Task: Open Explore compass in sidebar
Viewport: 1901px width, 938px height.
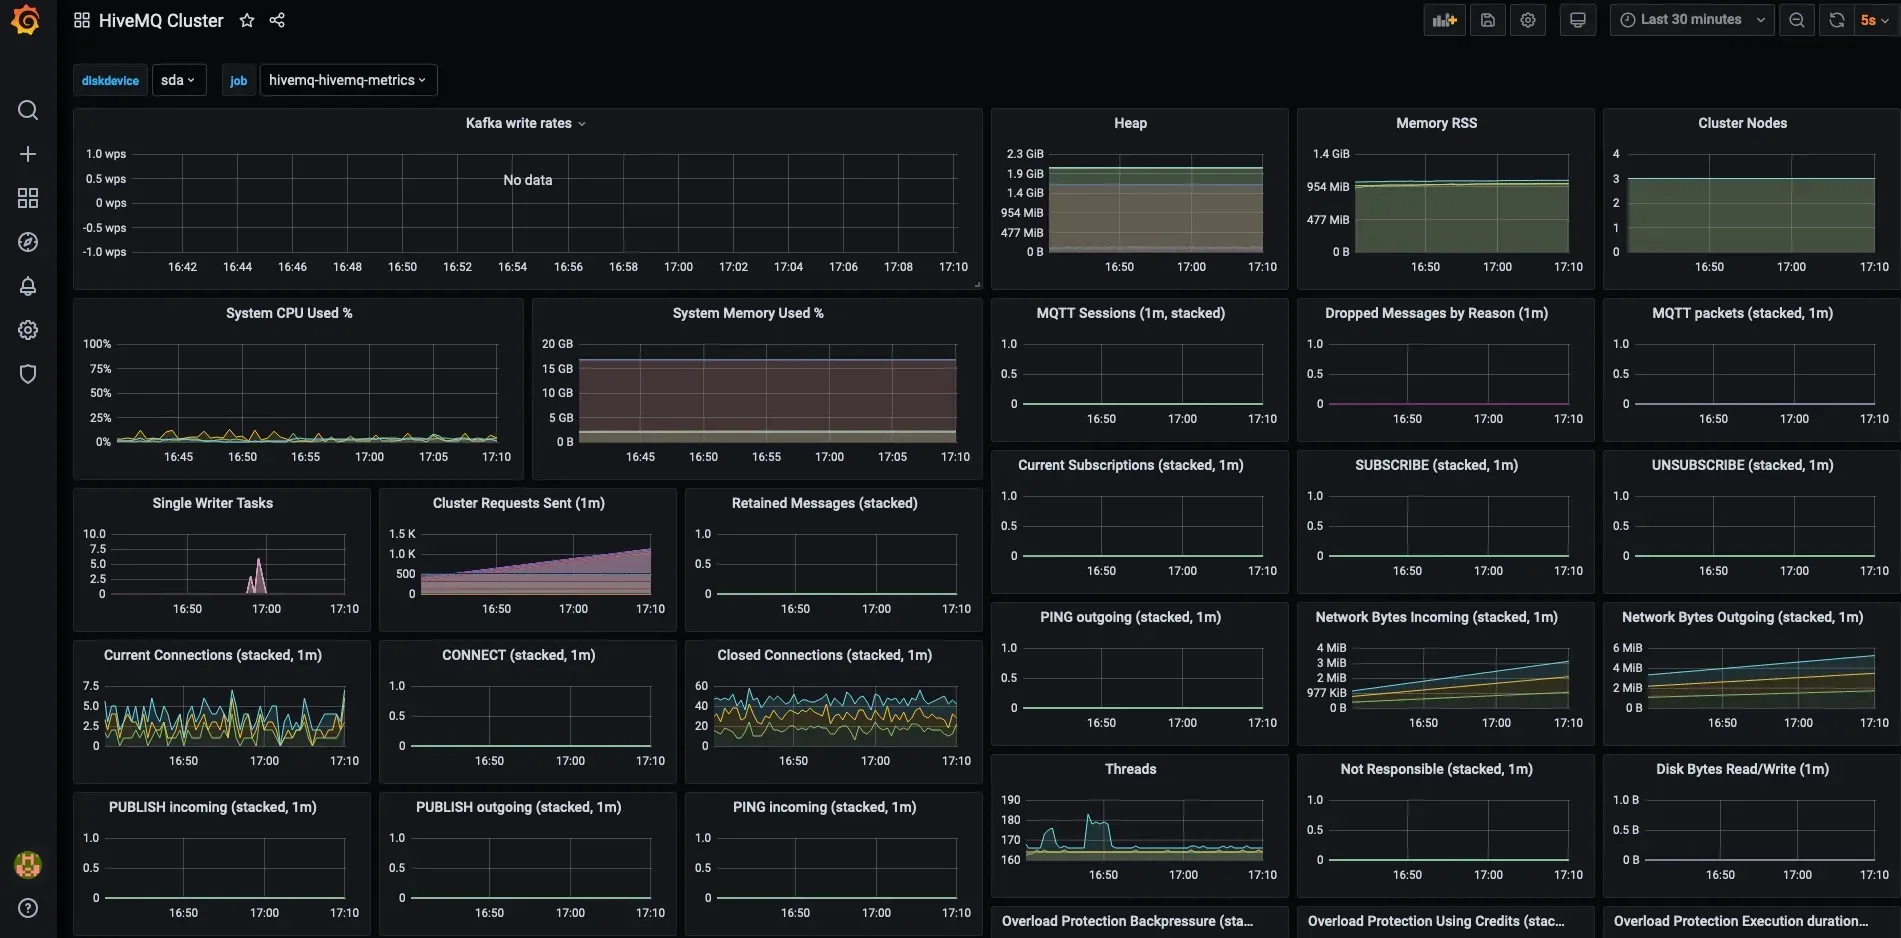Action: pyautogui.click(x=28, y=242)
